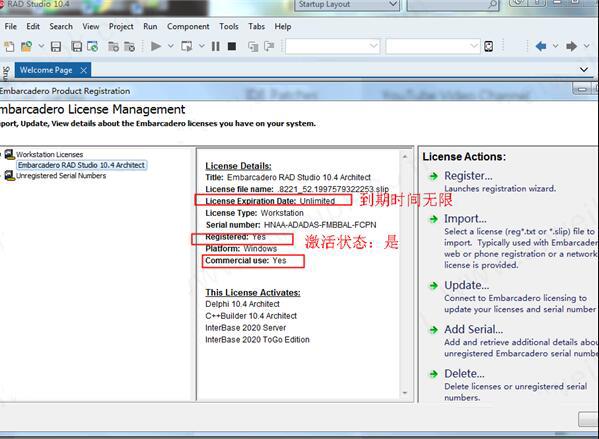The image size is (599, 439).
Task: Open the second empty toolbar combo box
Action: pos(433,46)
